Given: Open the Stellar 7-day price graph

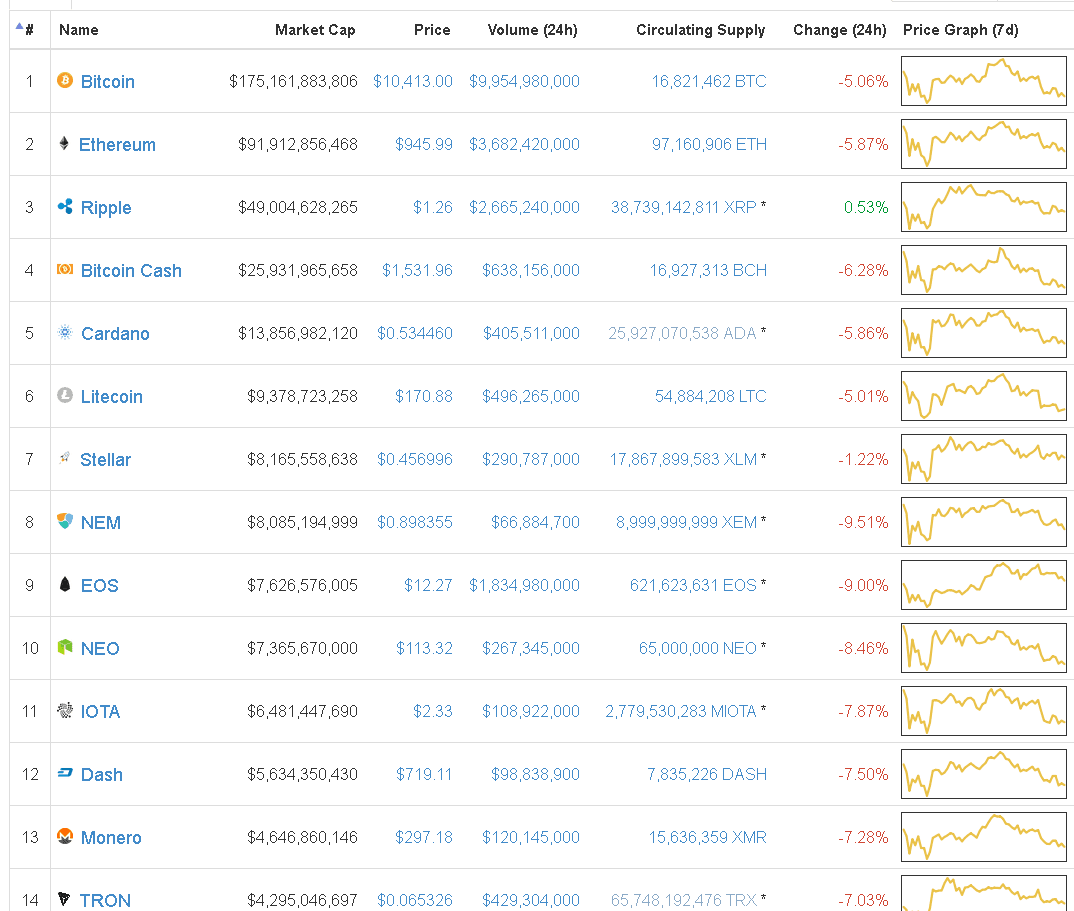Looking at the screenshot, I should click(983, 459).
